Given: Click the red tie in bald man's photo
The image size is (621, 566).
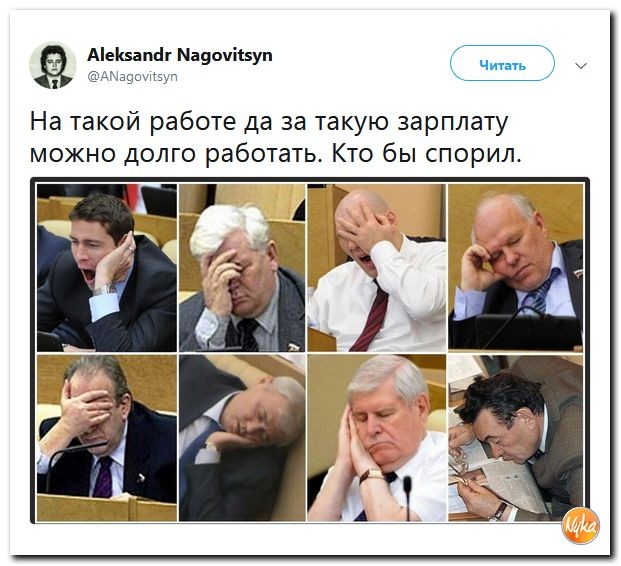Looking at the screenshot, I should pyautogui.click(x=371, y=315).
